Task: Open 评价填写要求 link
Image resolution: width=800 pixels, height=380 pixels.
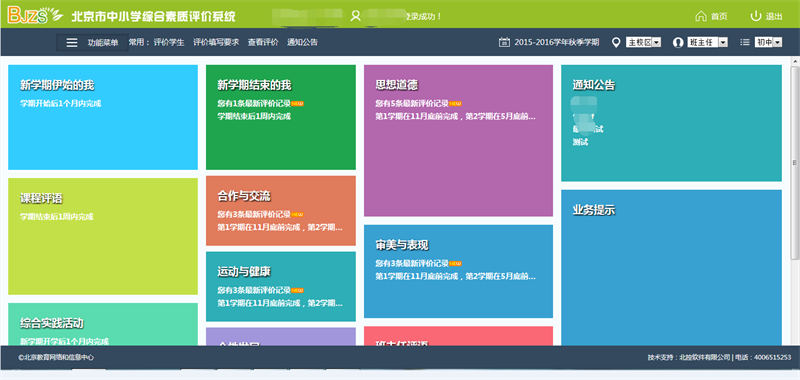Action: (x=216, y=42)
